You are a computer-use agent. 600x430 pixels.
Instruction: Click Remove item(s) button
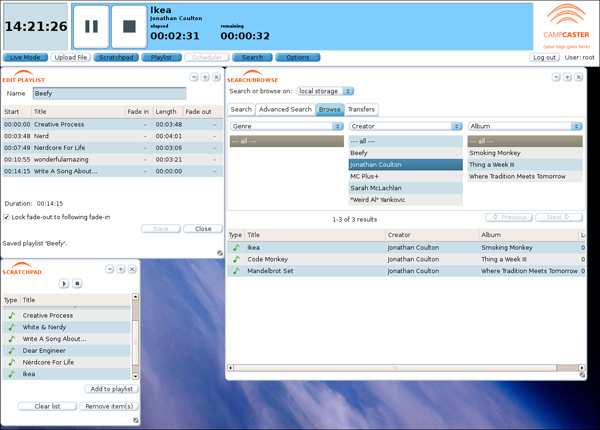[x=109, y=406]
